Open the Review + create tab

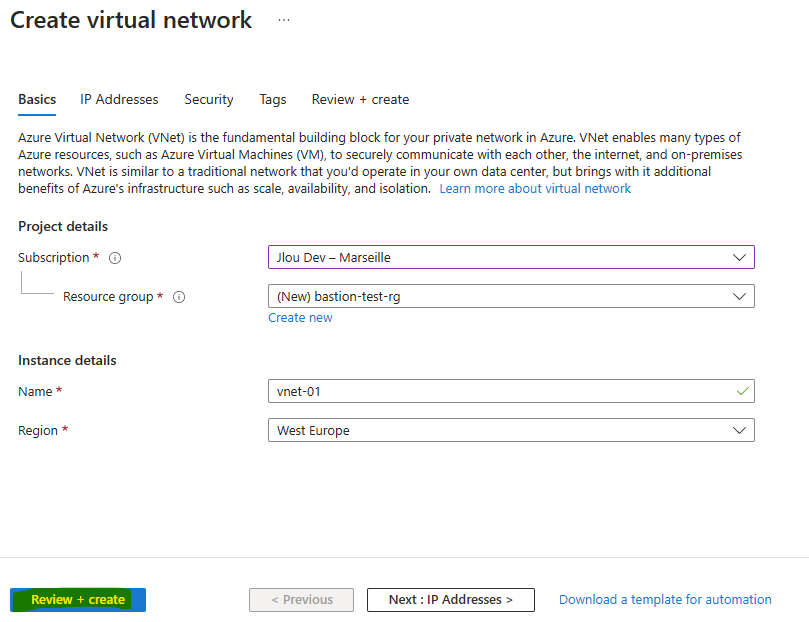360,100
